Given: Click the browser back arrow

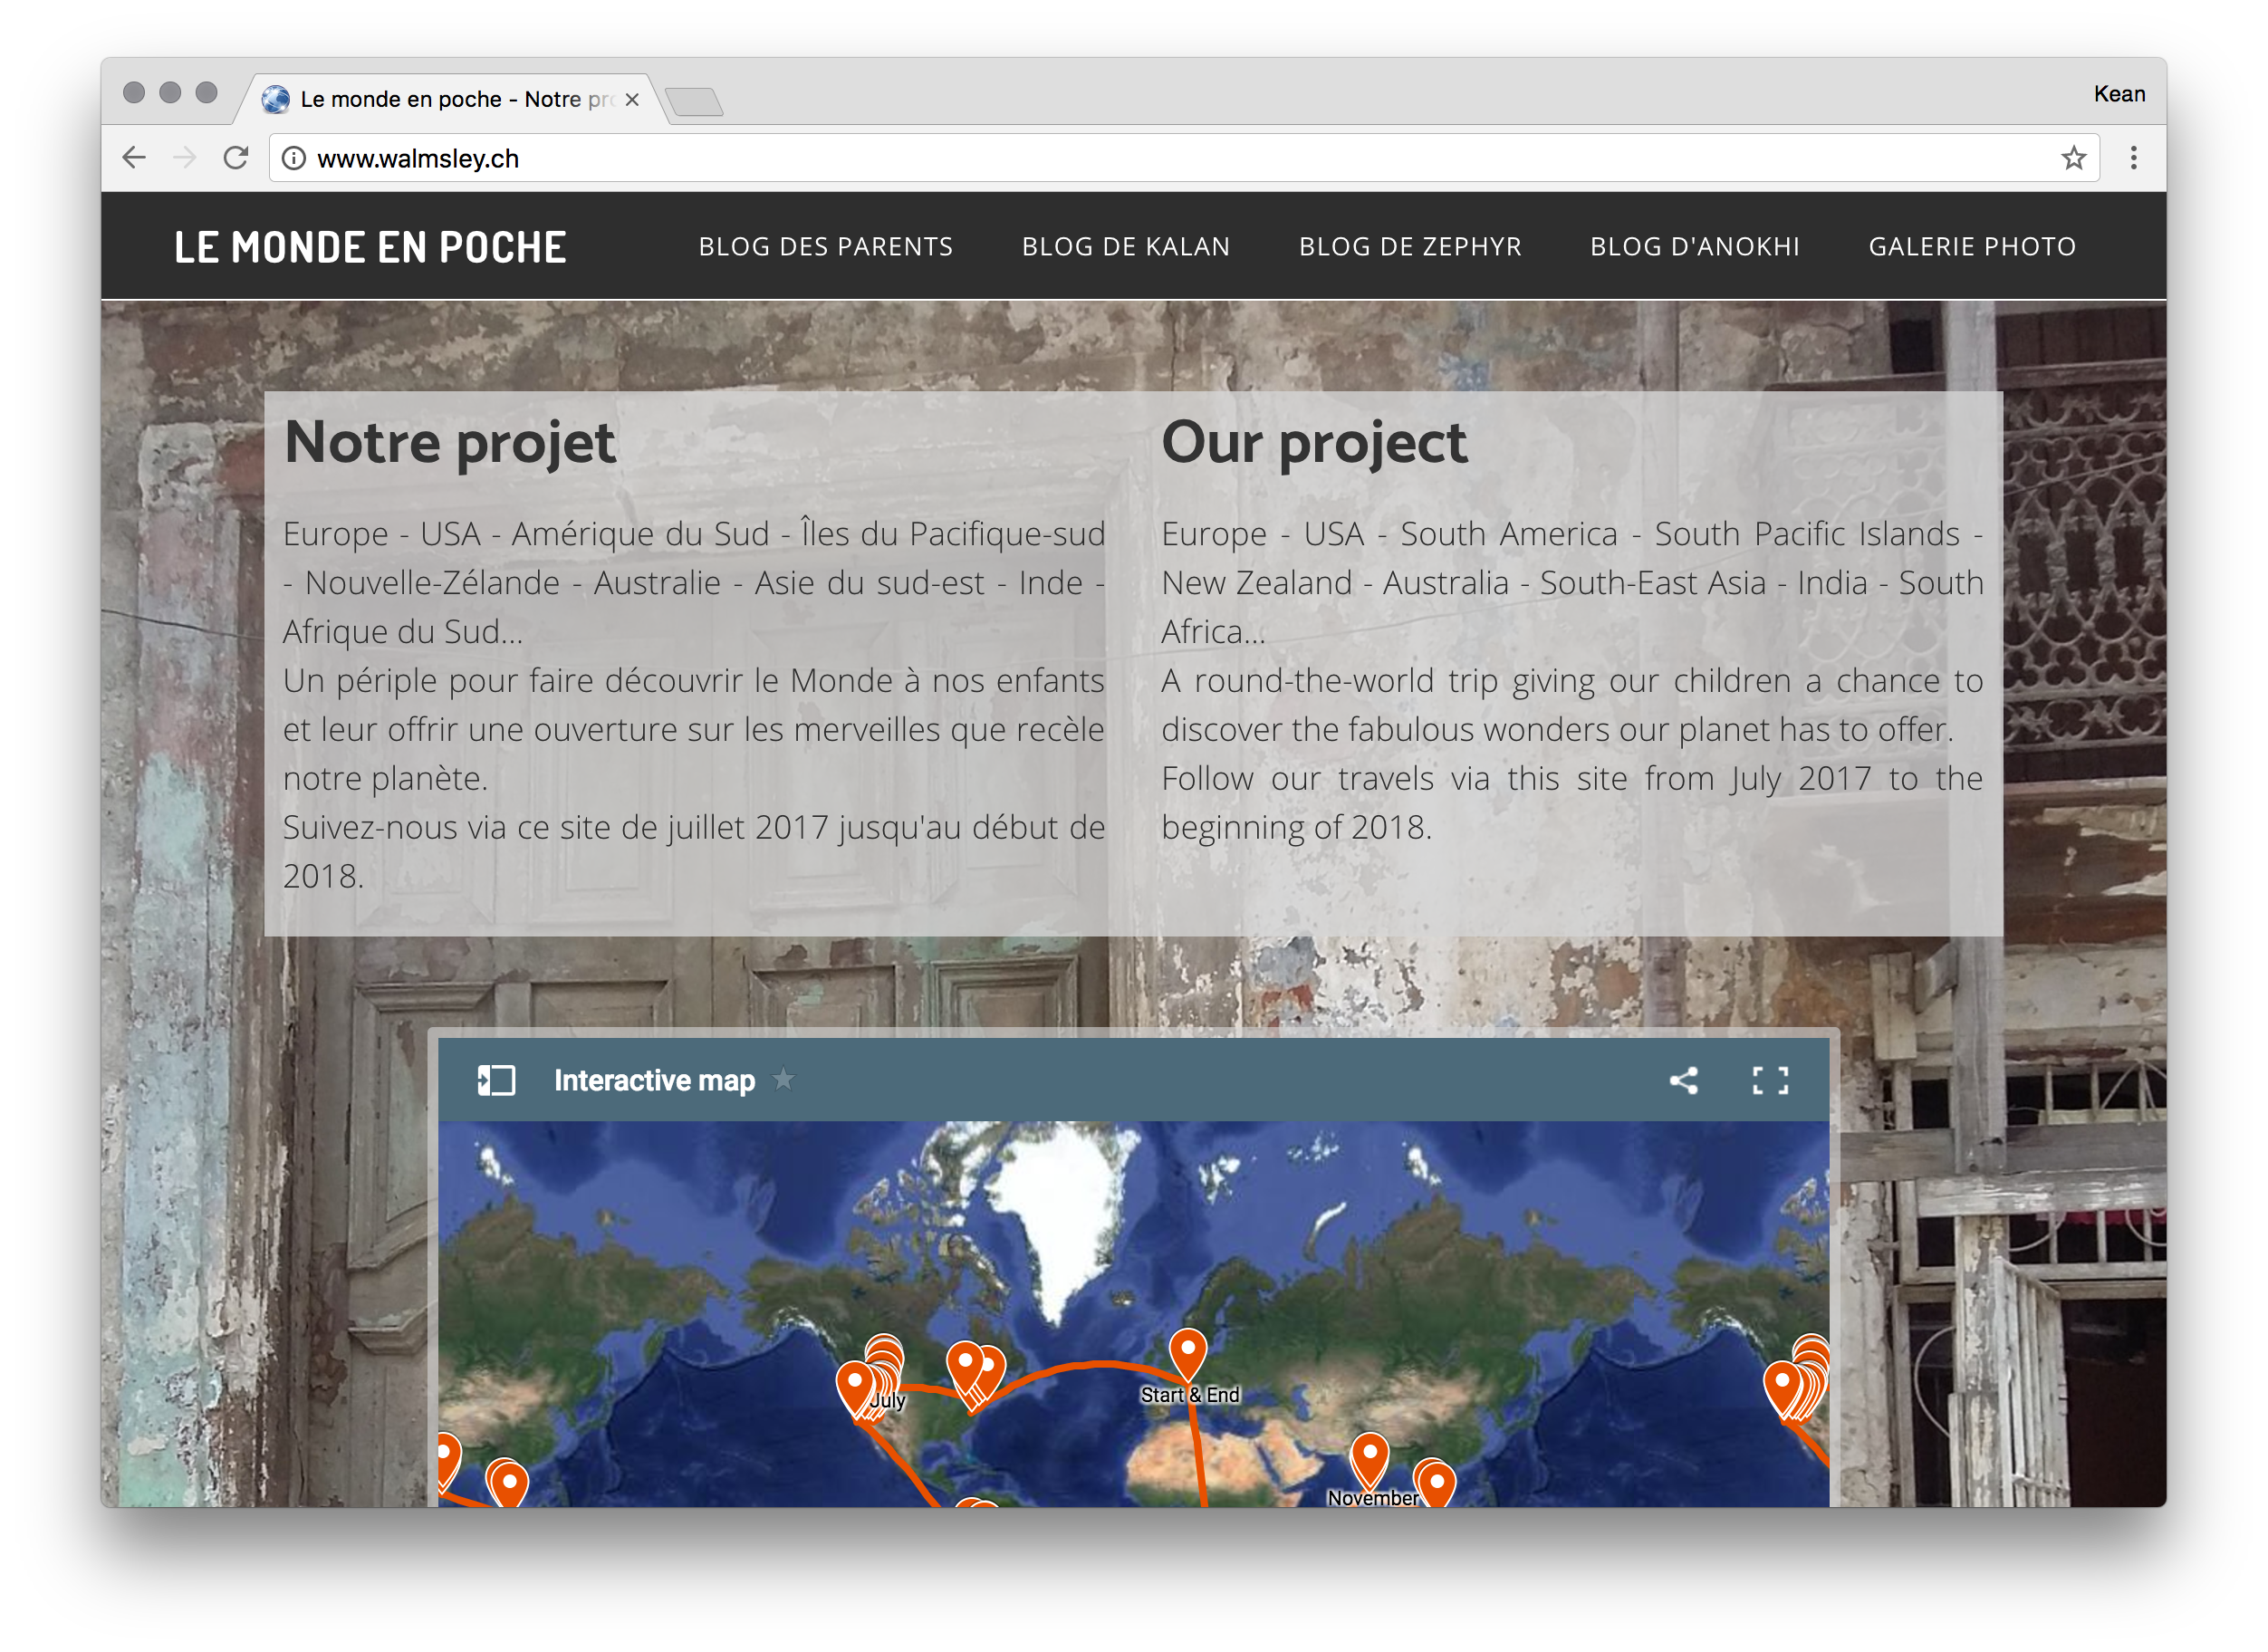Looking at the screenshot, I should [134, 158].
